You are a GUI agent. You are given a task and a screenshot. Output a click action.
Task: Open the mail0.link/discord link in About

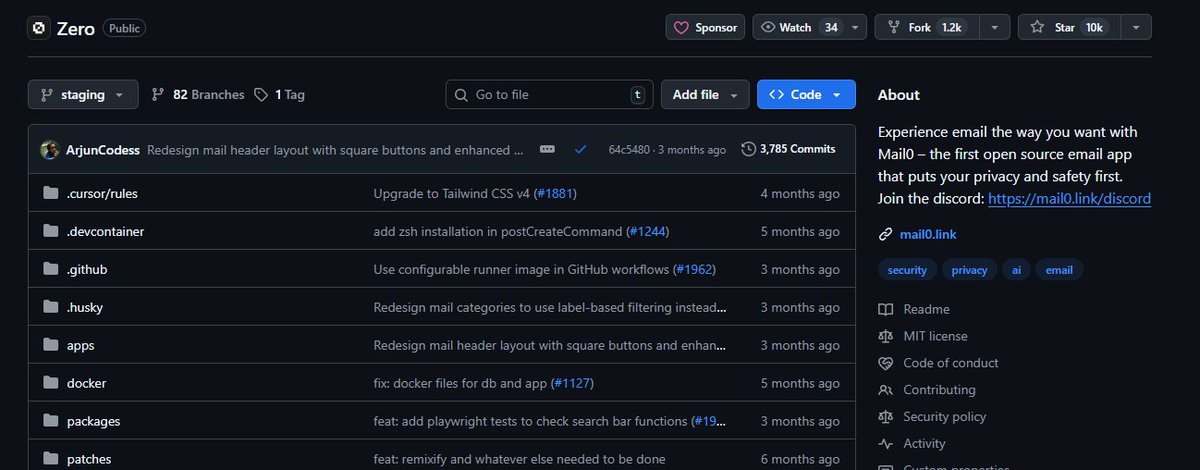[x=1069, y=199]
